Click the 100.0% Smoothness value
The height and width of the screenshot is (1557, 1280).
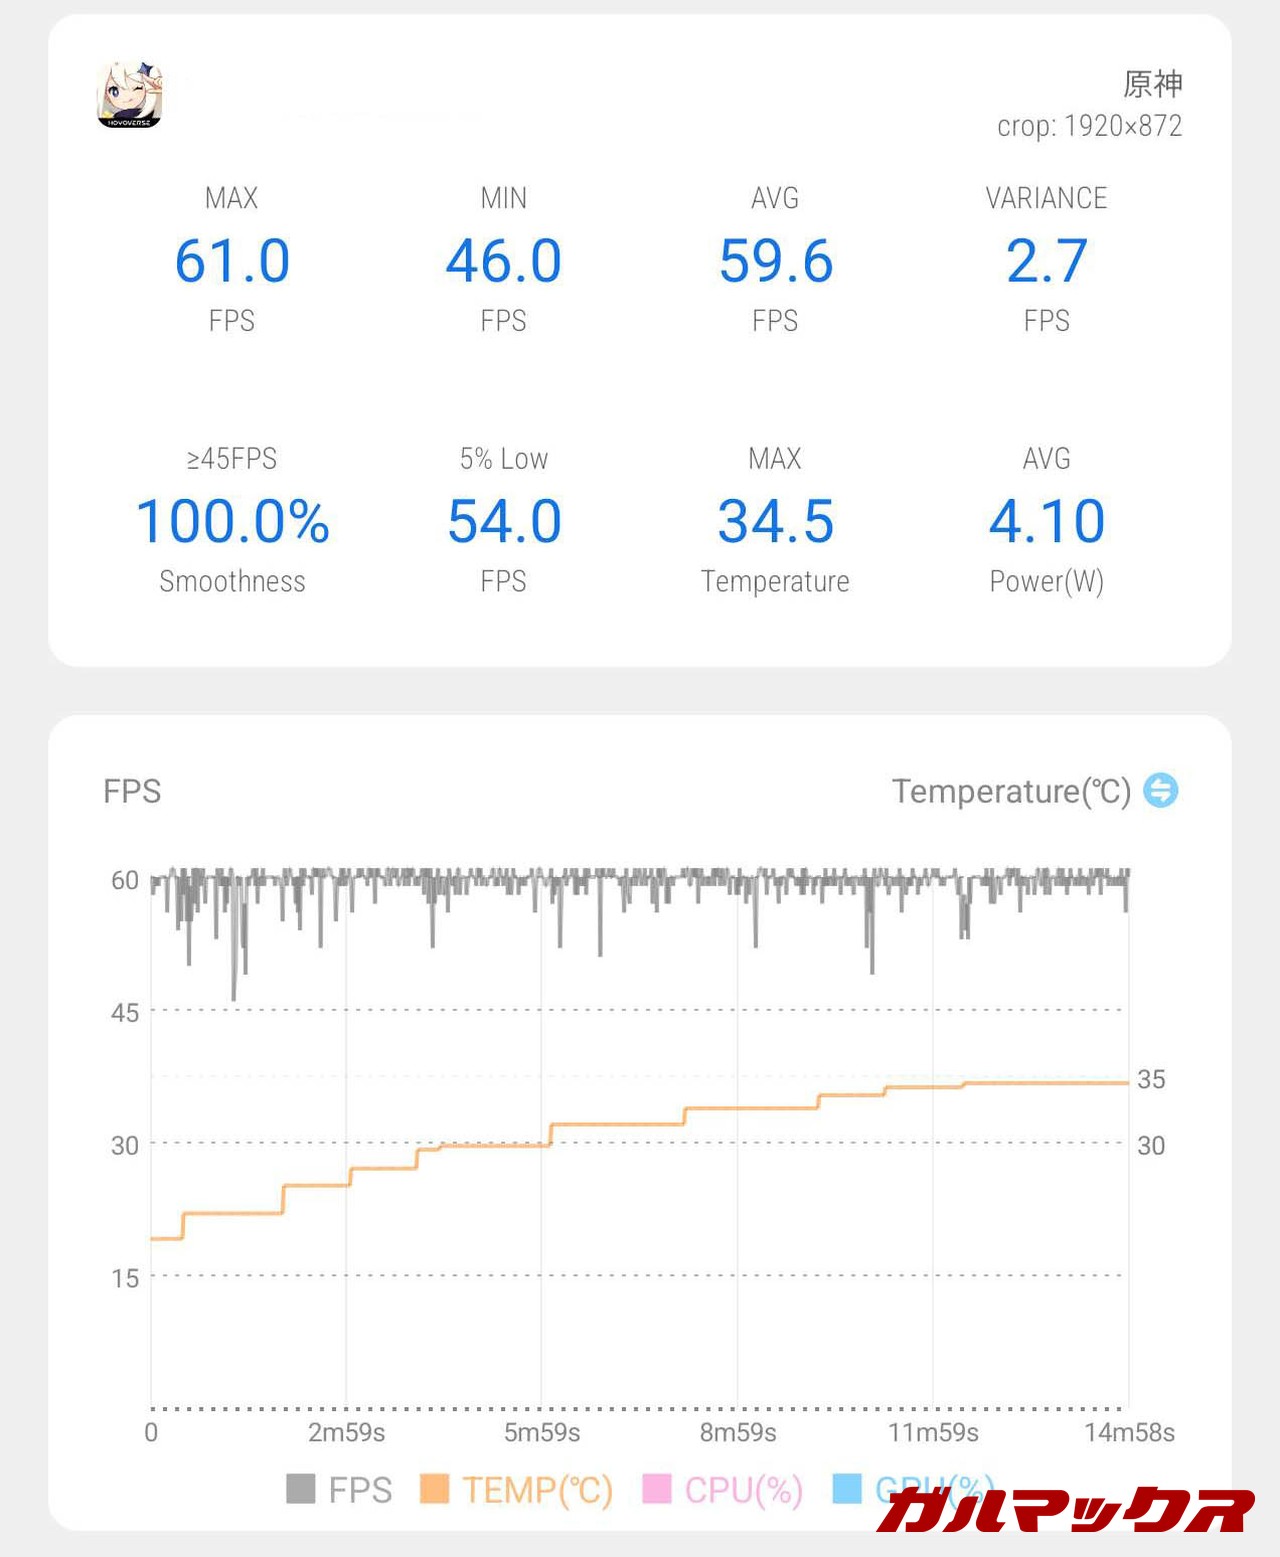point(232,521)
